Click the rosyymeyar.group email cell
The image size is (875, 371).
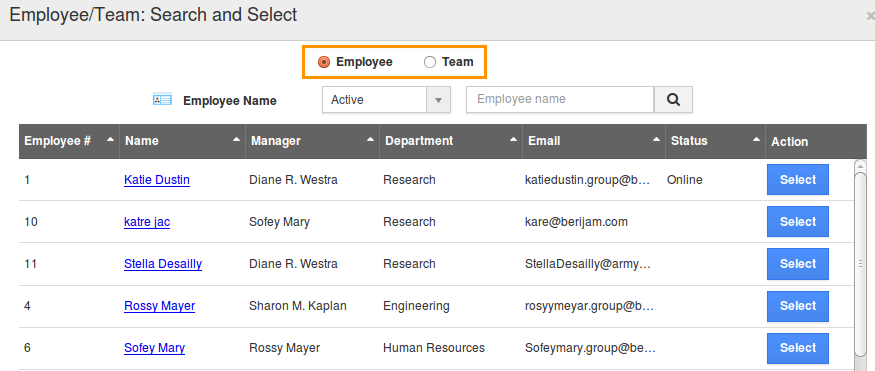[589, 306]
